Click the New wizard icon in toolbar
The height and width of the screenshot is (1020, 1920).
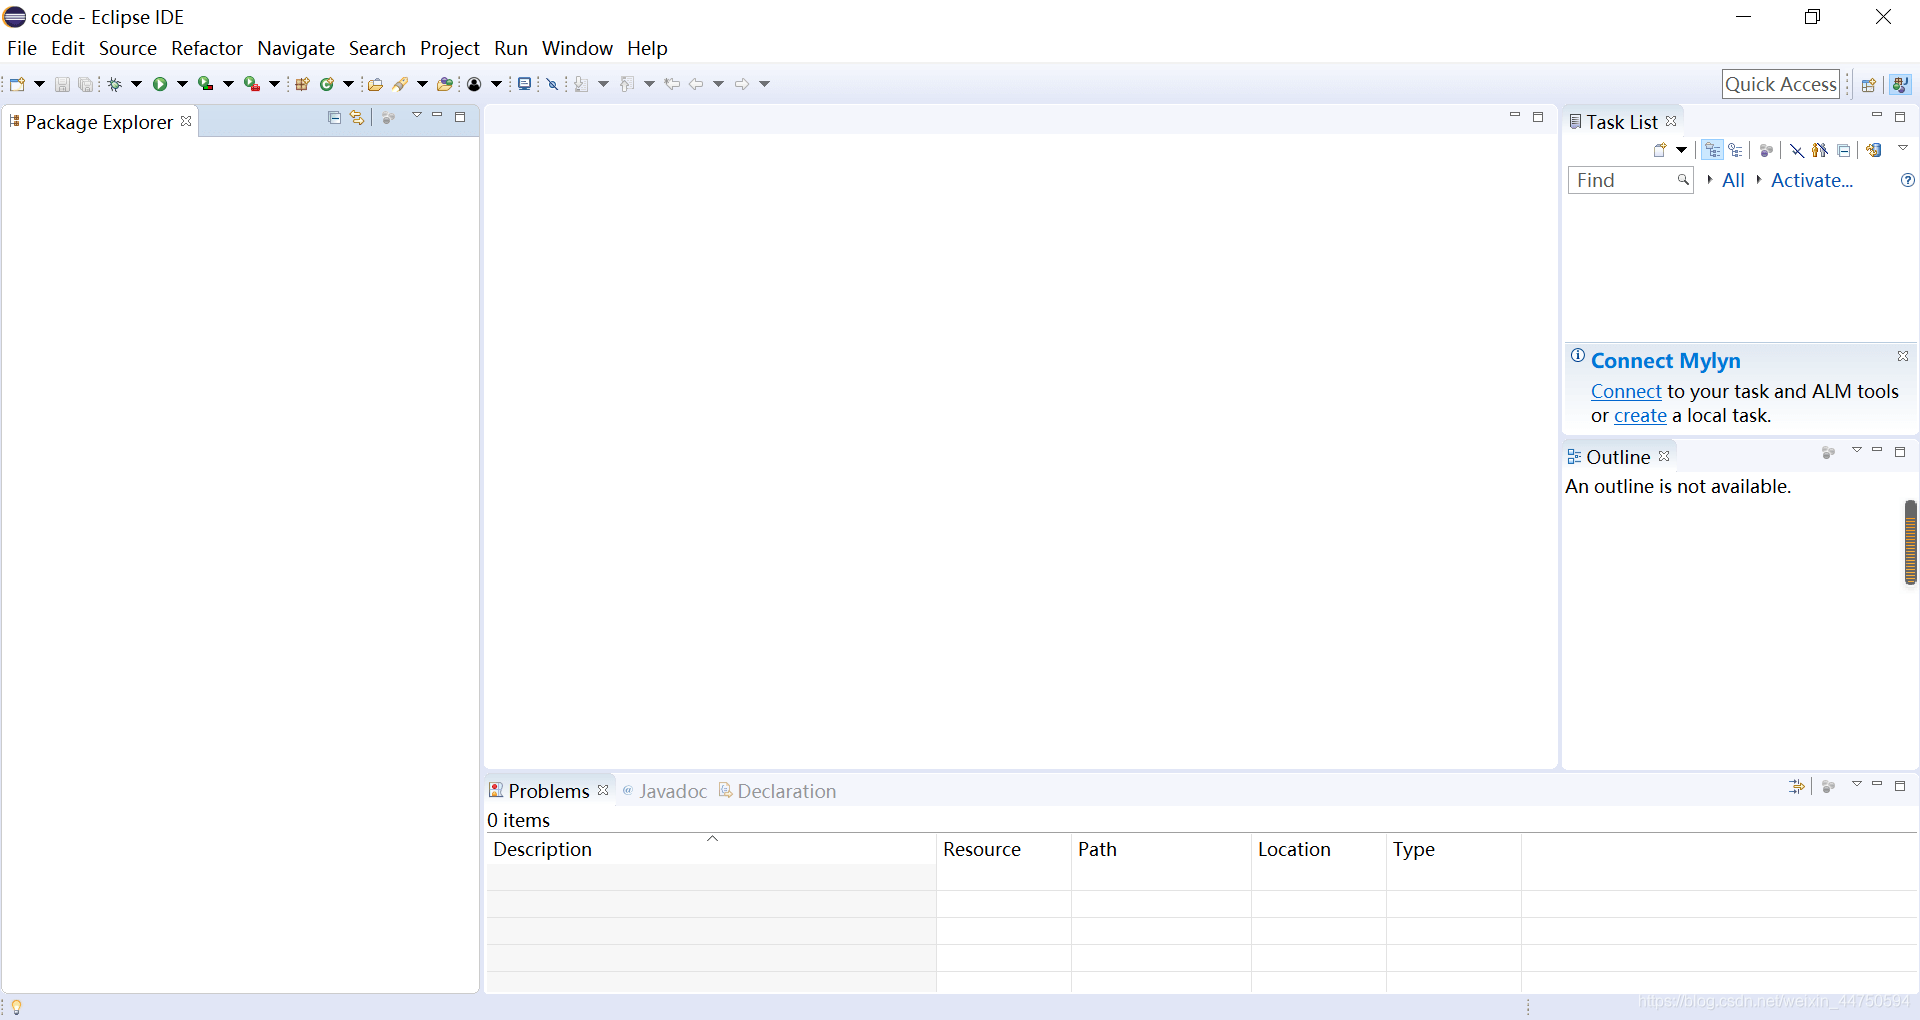(17, 84)
